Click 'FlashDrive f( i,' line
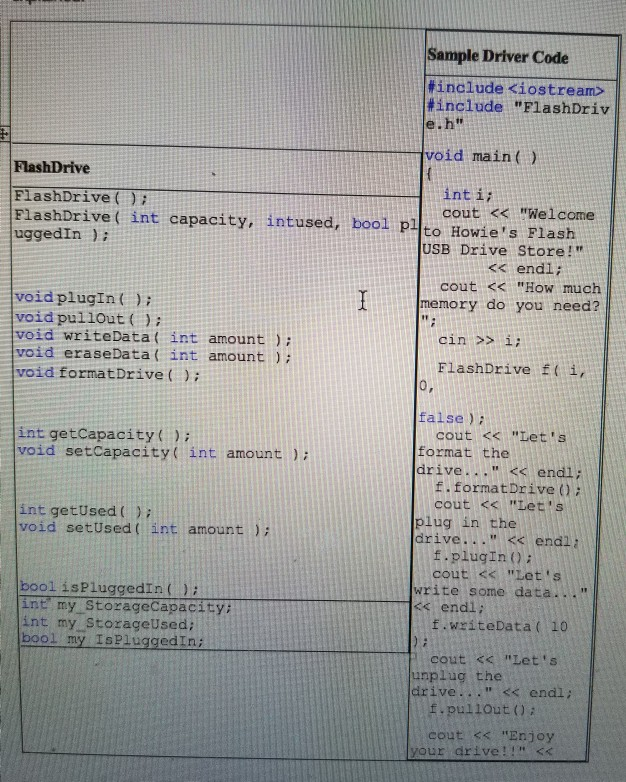Viewport: 626px width, 782px height. click(511, 370)
